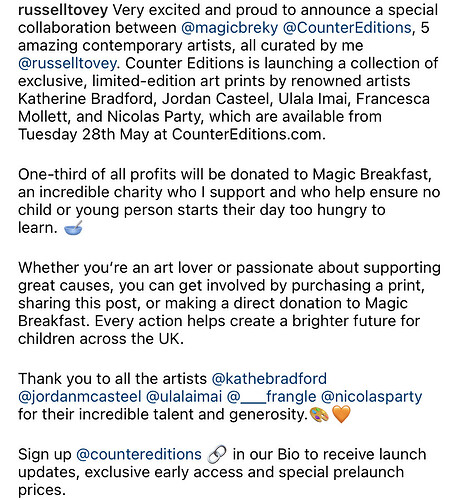
Task: Visit the @kathebradford artist profile
Action: [x=269, y=379]
